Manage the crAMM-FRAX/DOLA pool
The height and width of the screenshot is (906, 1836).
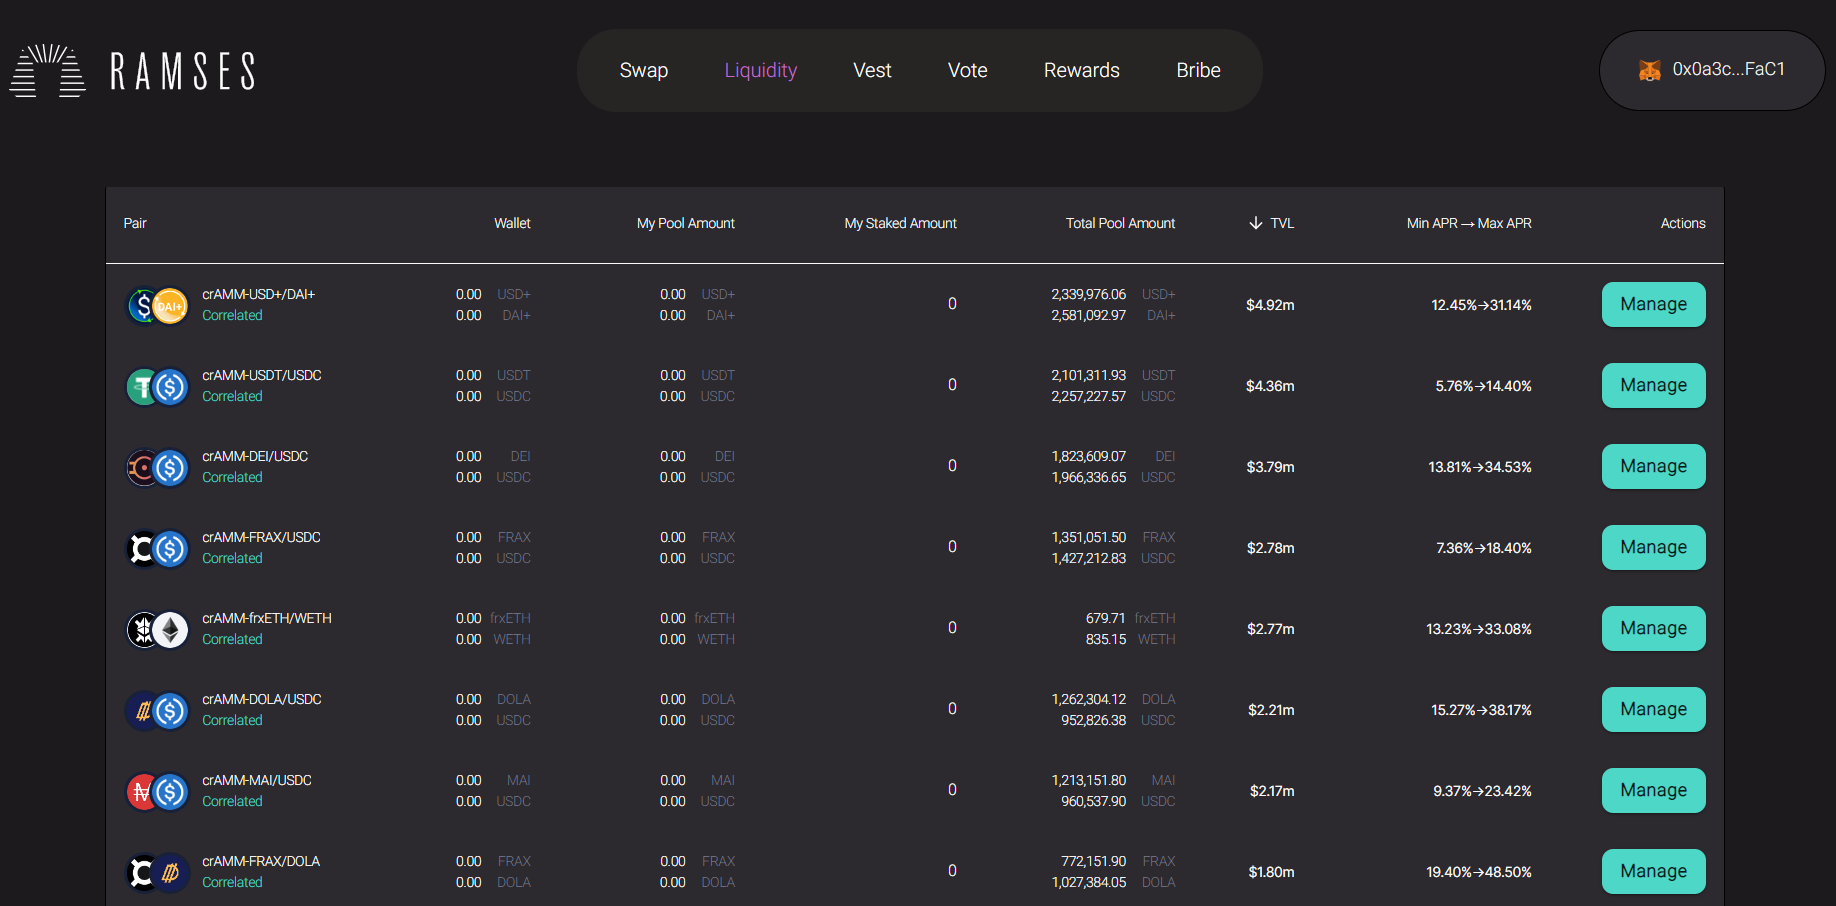pyautogui.click(x=1653, y=871)
